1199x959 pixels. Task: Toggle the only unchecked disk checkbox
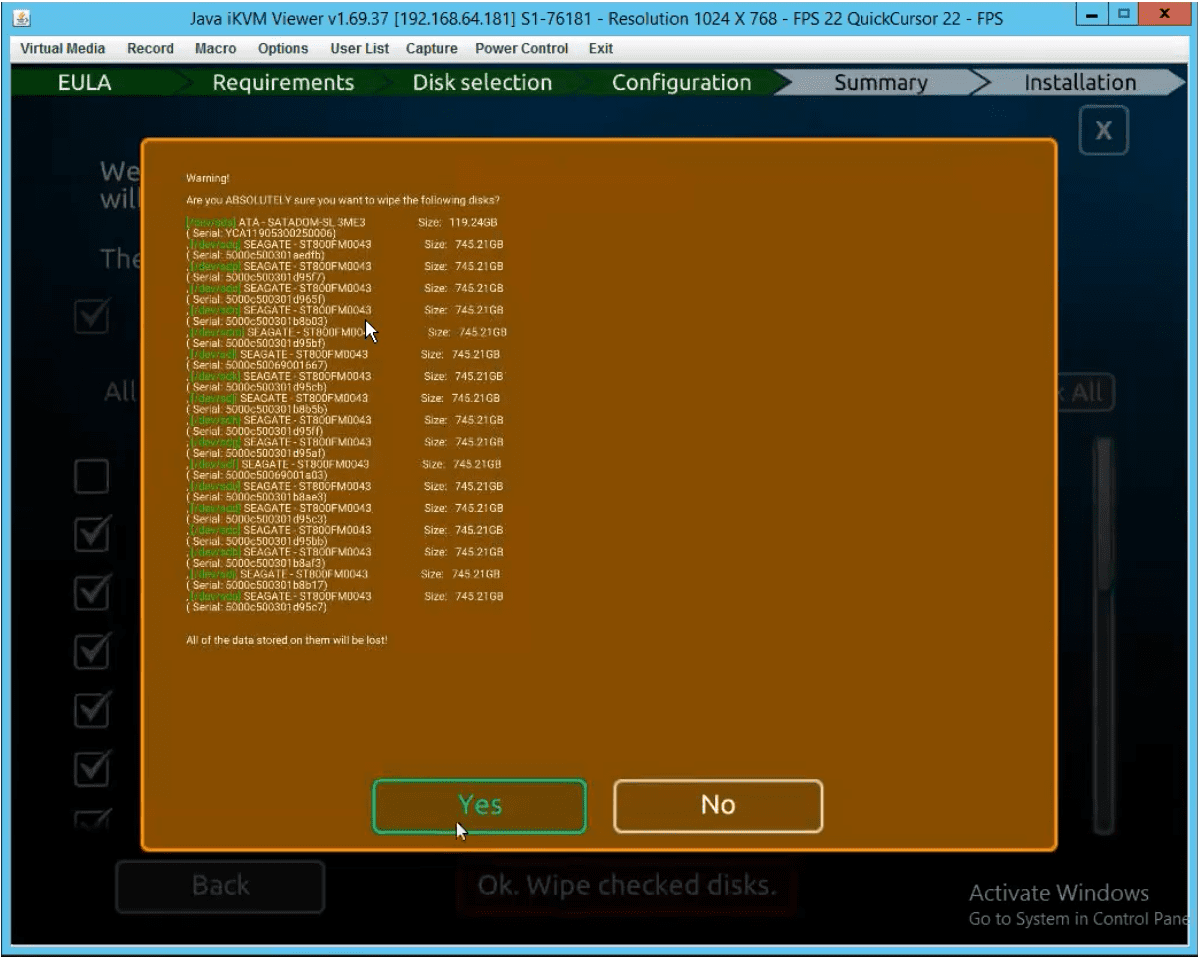coord(92,476)
